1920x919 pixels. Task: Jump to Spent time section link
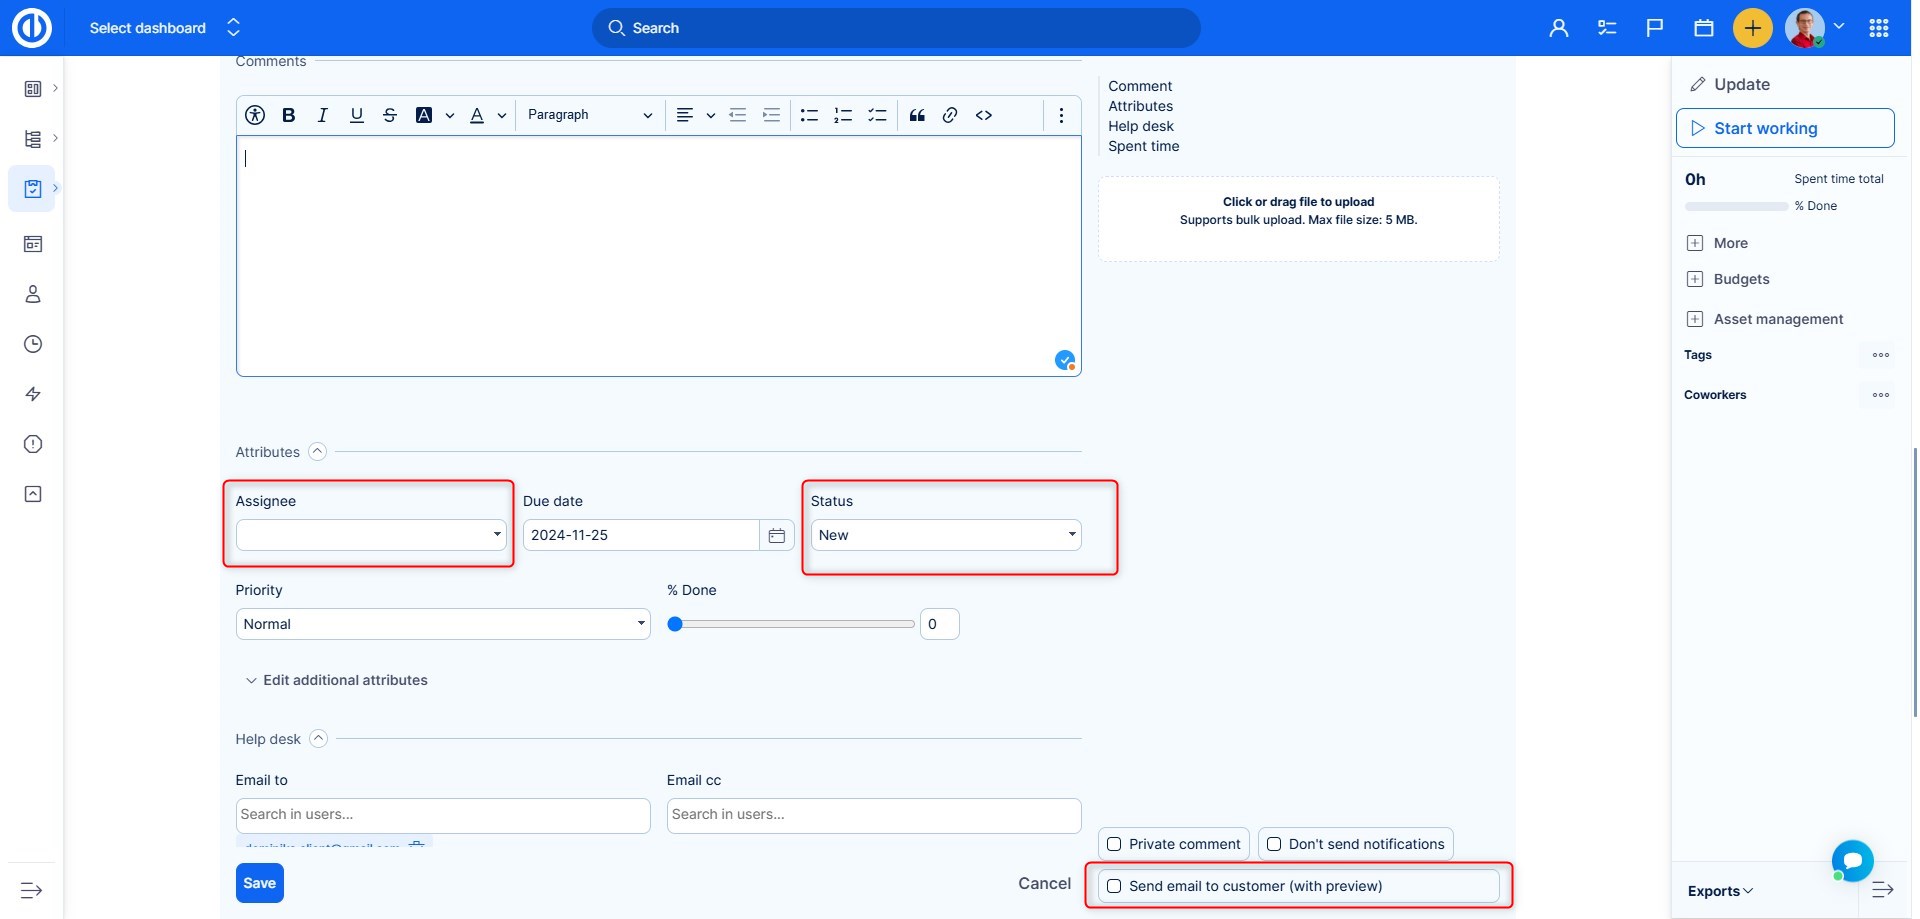coord(1143,146)
